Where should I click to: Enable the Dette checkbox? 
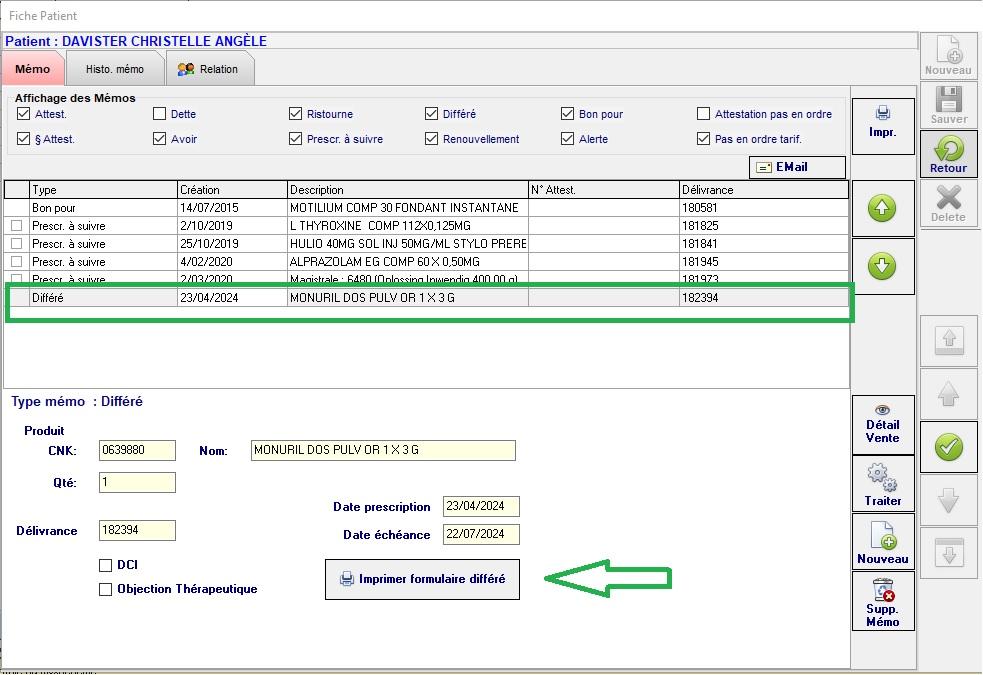tap(160, 114)
